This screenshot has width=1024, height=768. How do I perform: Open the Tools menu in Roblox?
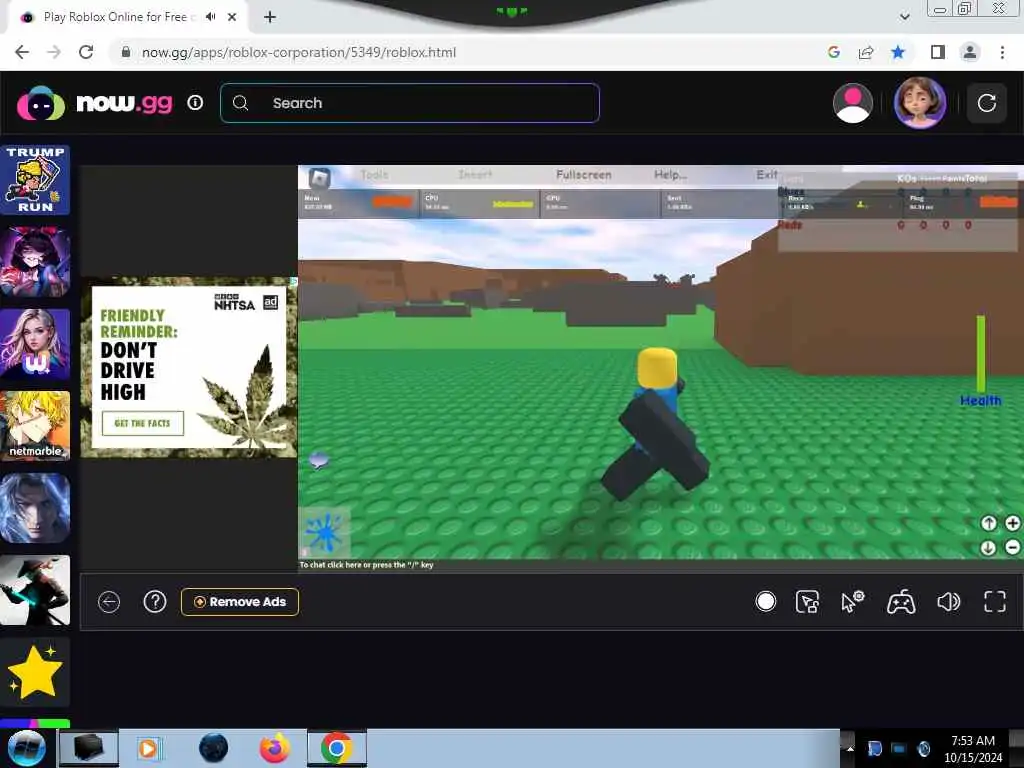374,174
